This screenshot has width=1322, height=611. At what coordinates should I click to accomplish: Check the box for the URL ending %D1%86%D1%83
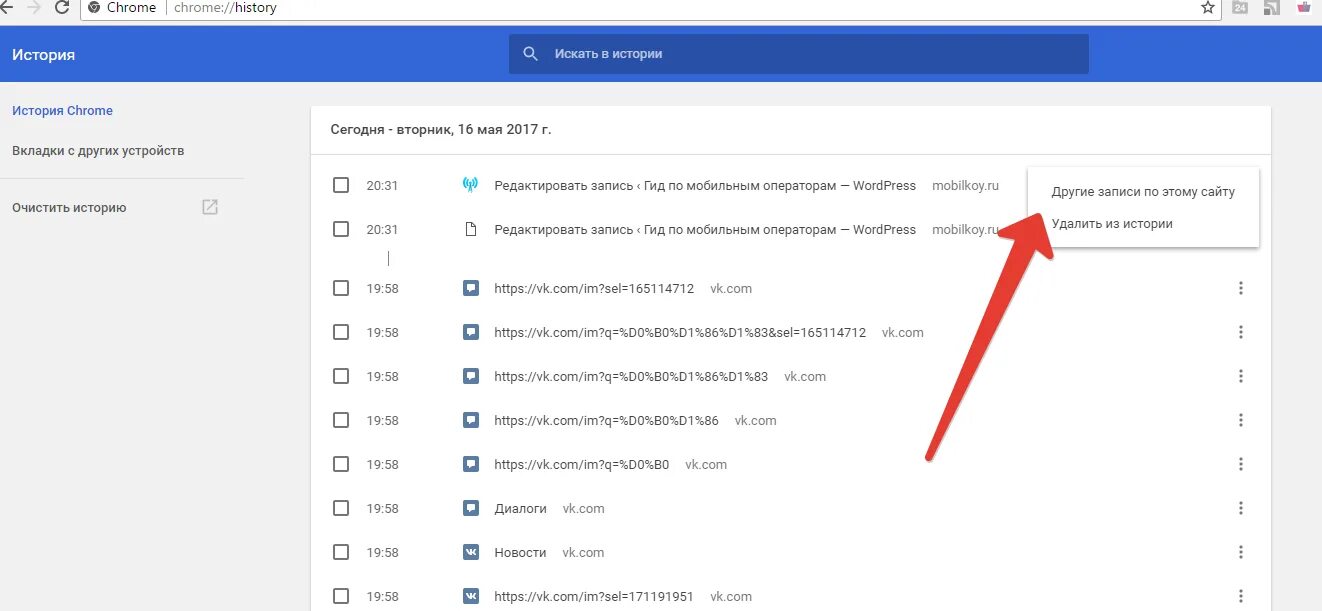(341, 376)
